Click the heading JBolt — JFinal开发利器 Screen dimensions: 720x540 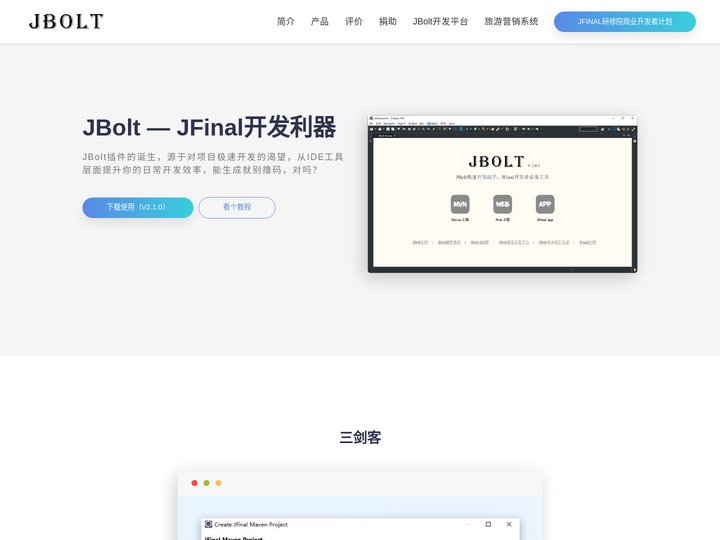(x=209, y=127)
